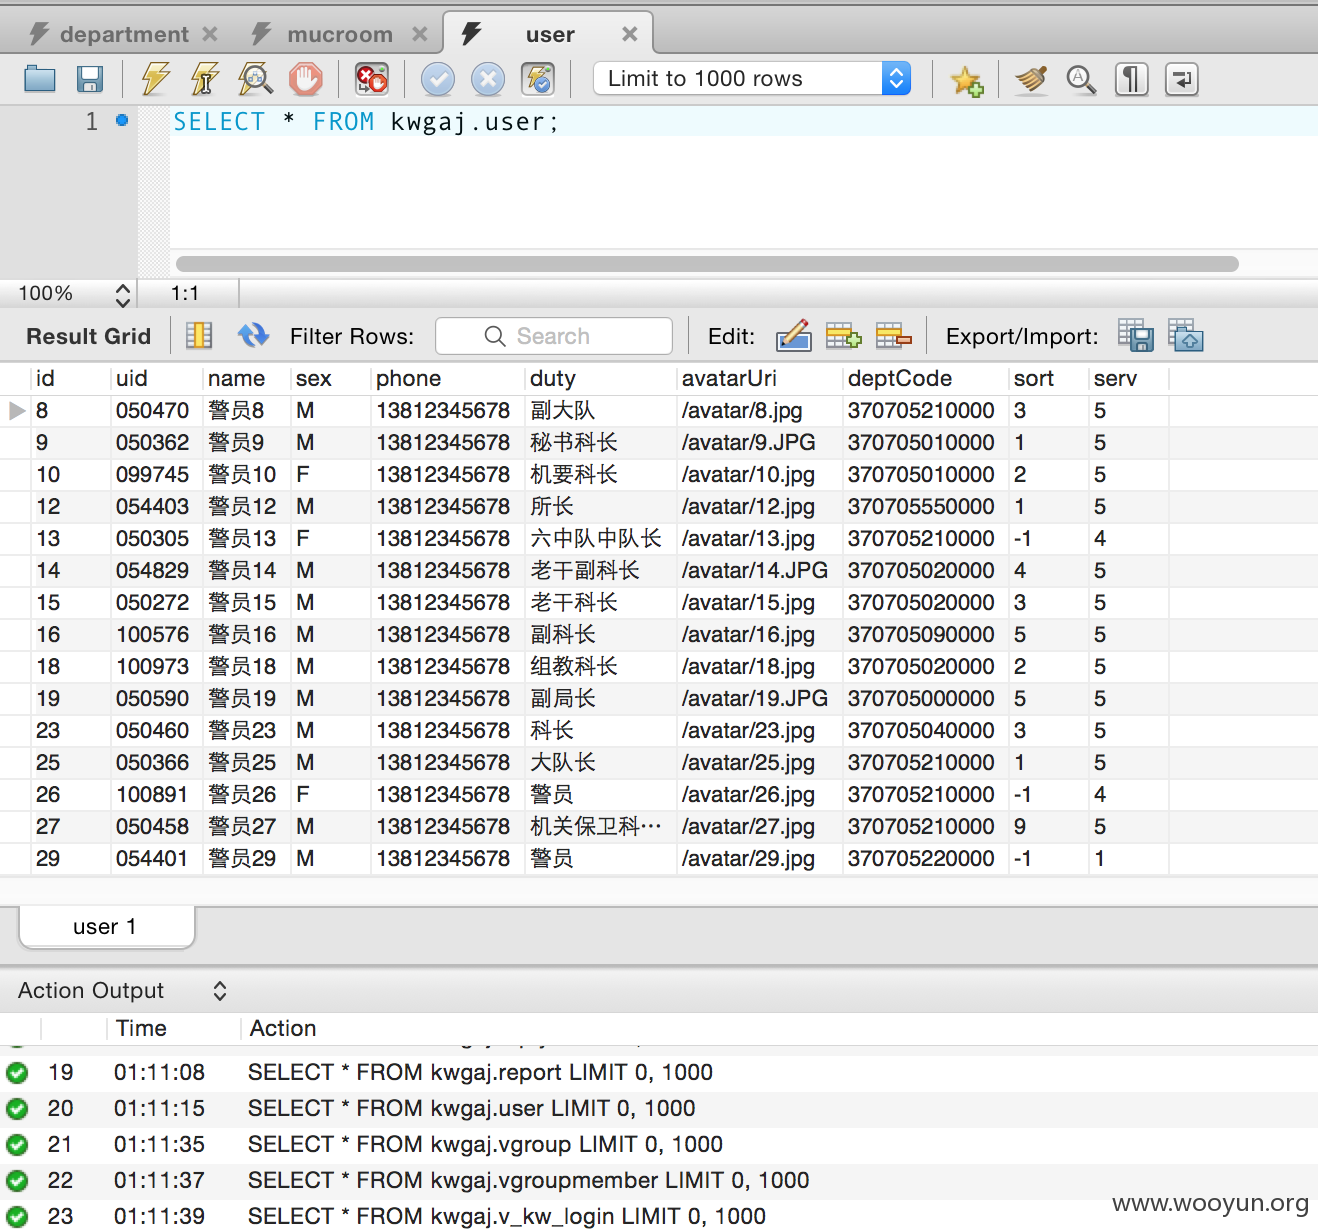Focus Filter Rows search field

554,336
